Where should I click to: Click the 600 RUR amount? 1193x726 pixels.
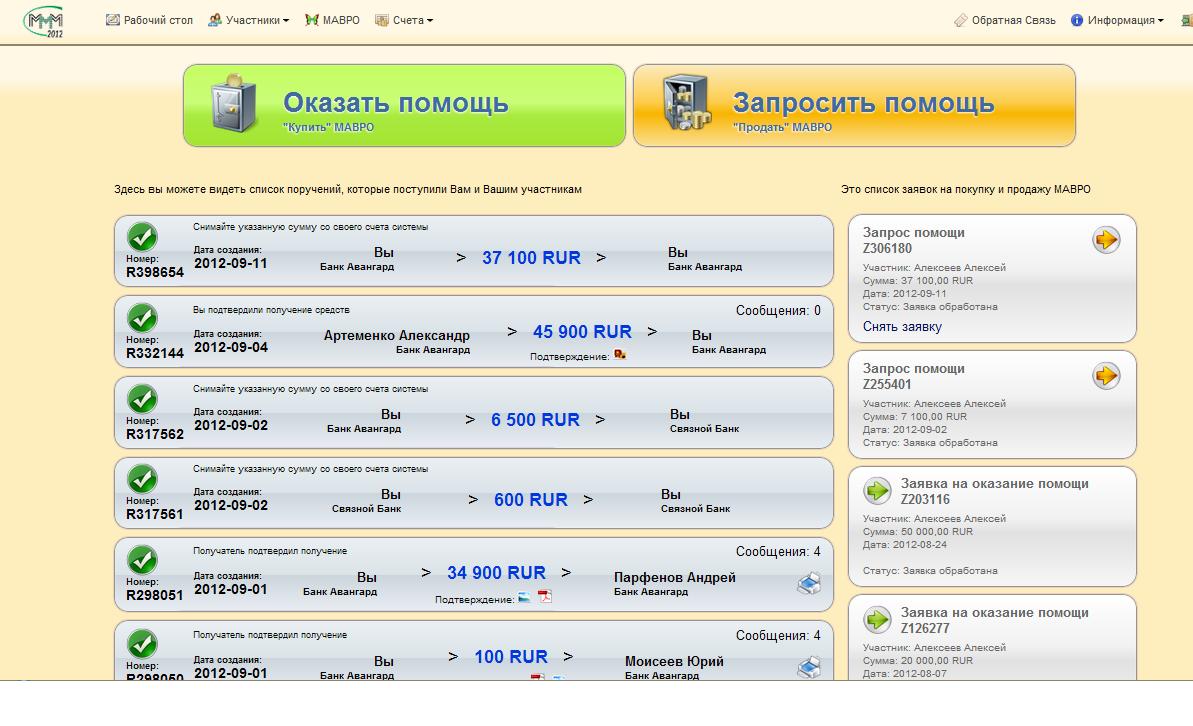pos(531,499)
